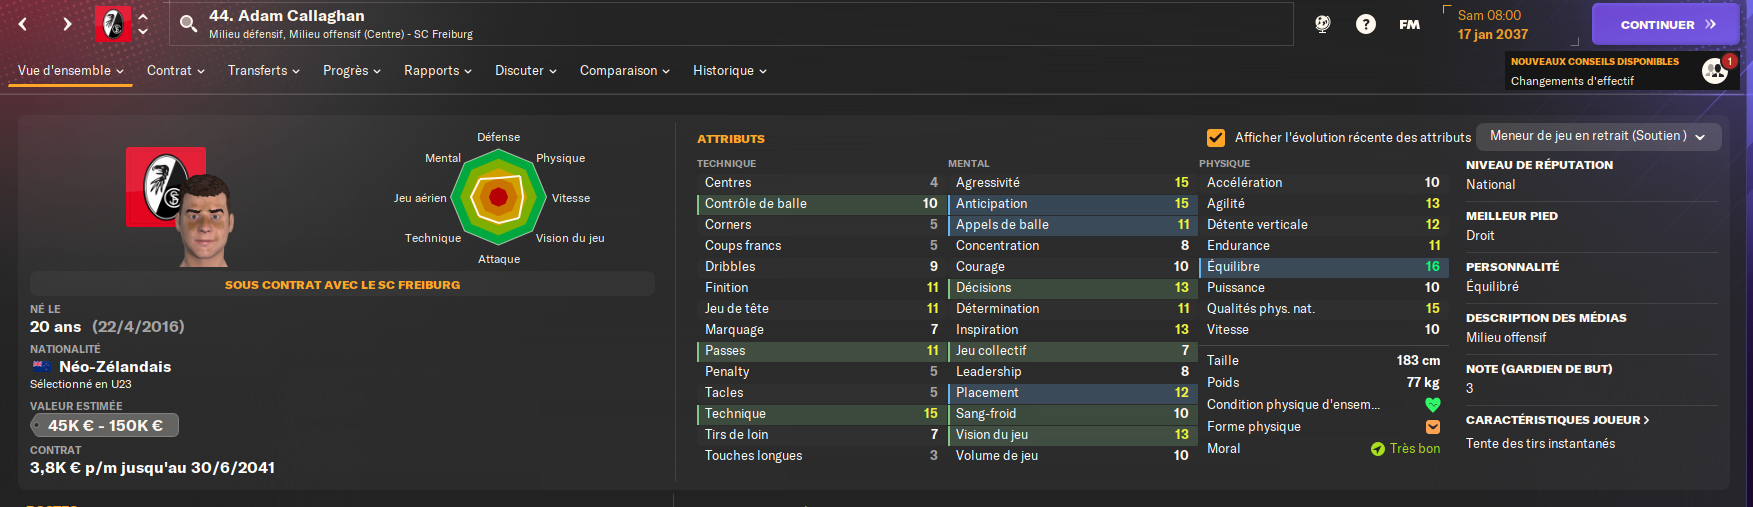Image resolution: width=1753 pixels, height=507 pixels.
Task: Open the FM menu logo
Action: coord(1409,24)
